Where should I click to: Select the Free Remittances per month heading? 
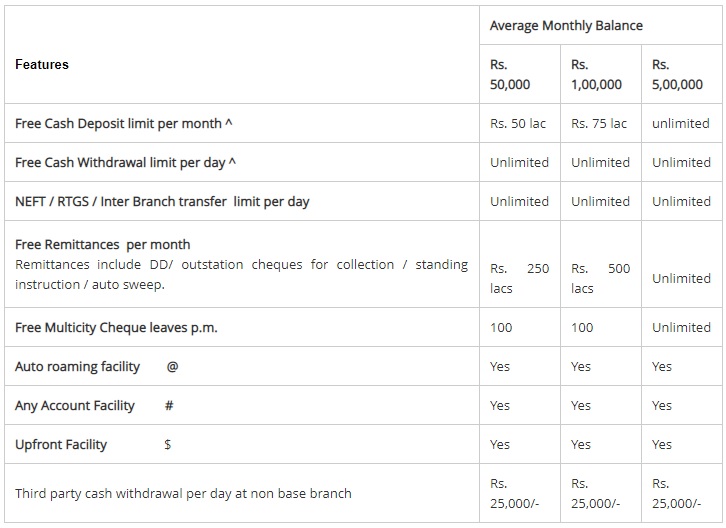(102, 245)
